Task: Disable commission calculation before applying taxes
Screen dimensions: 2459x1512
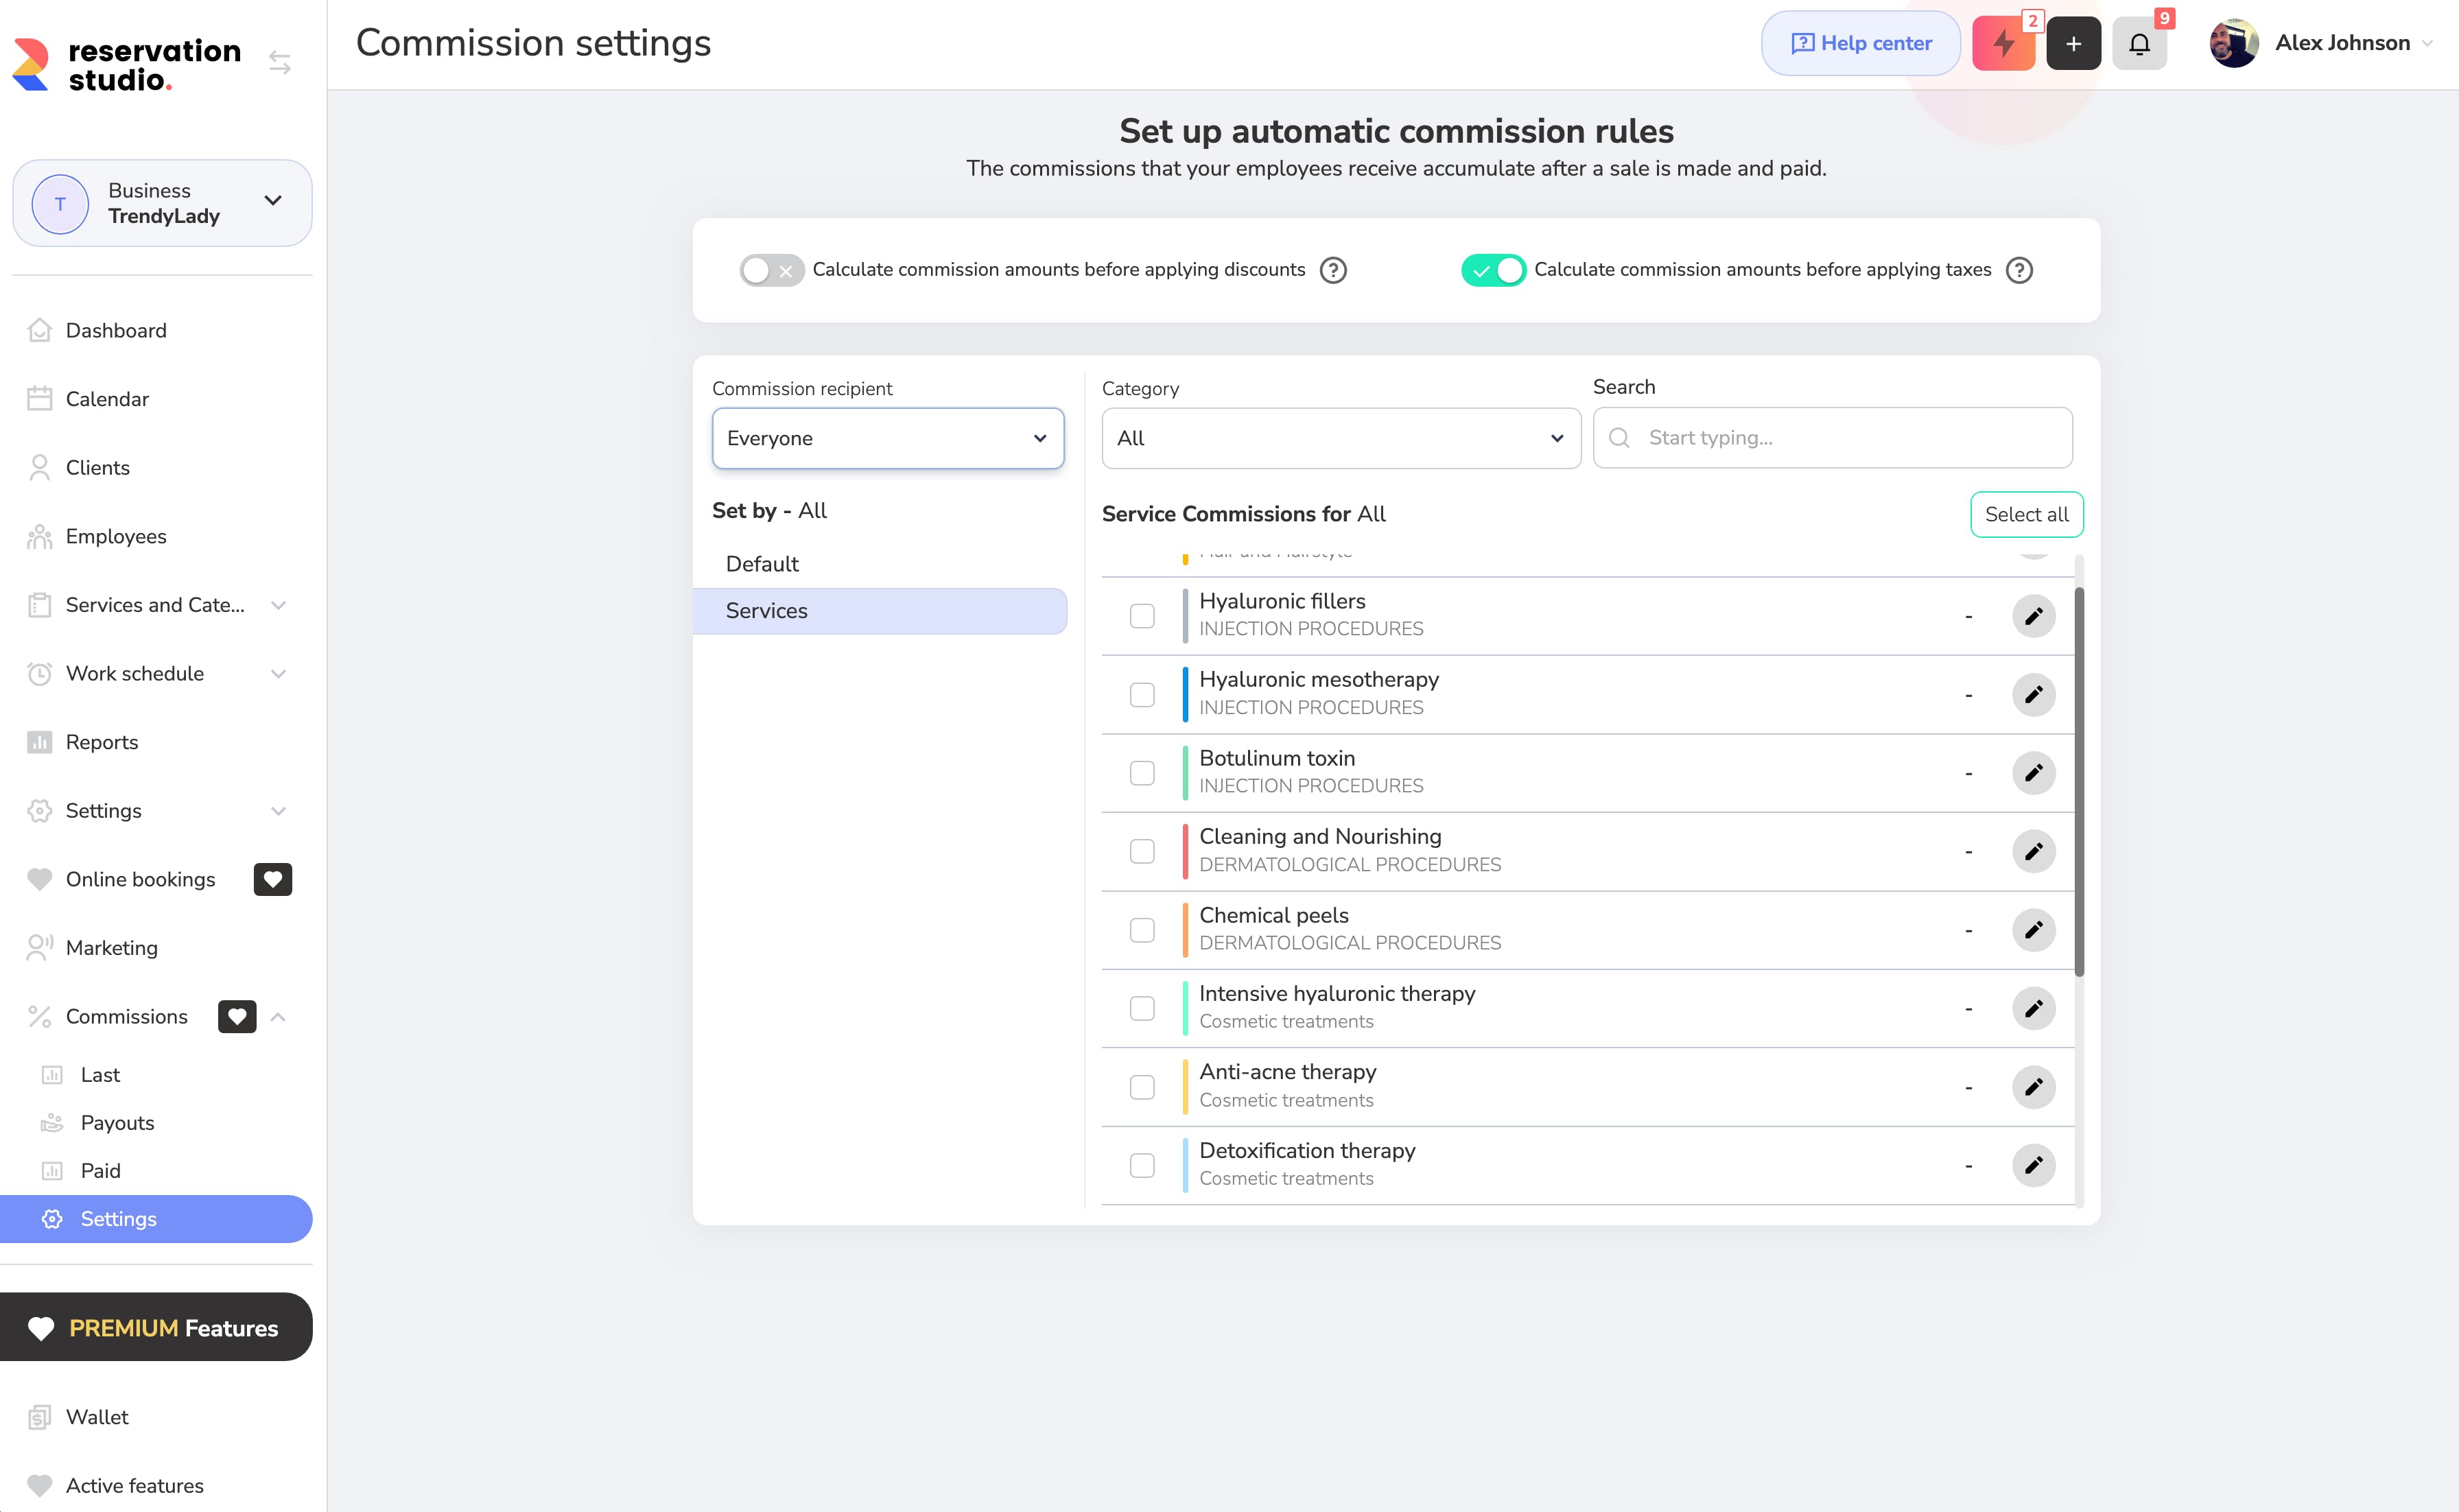Action: point(1493,270)
